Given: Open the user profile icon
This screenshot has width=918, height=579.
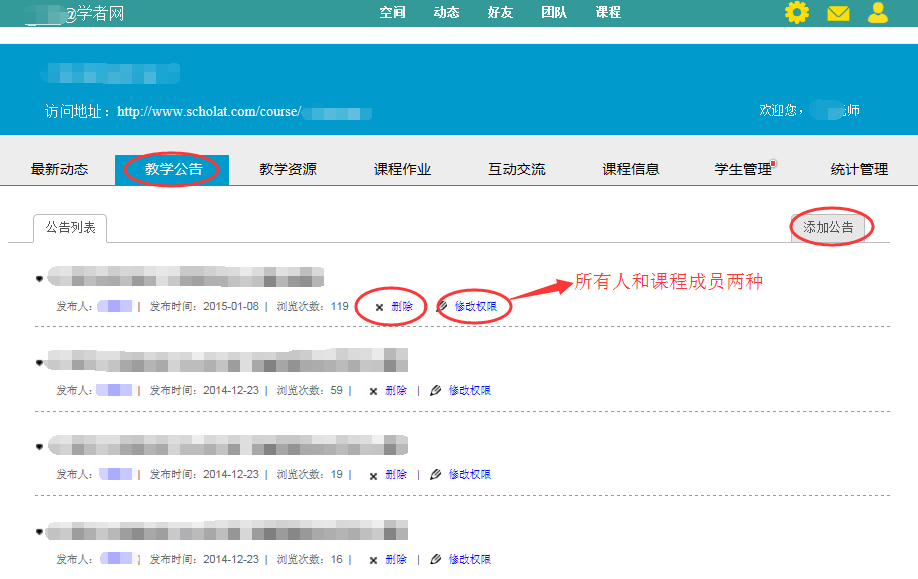Looking at the screenshot, I should (x=878, y=13).
